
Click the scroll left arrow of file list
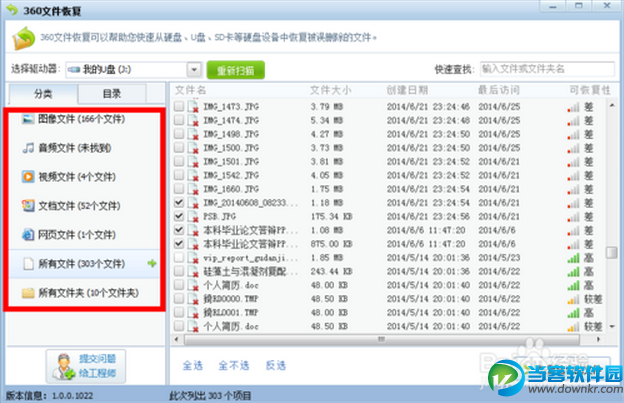click(176, 339)
